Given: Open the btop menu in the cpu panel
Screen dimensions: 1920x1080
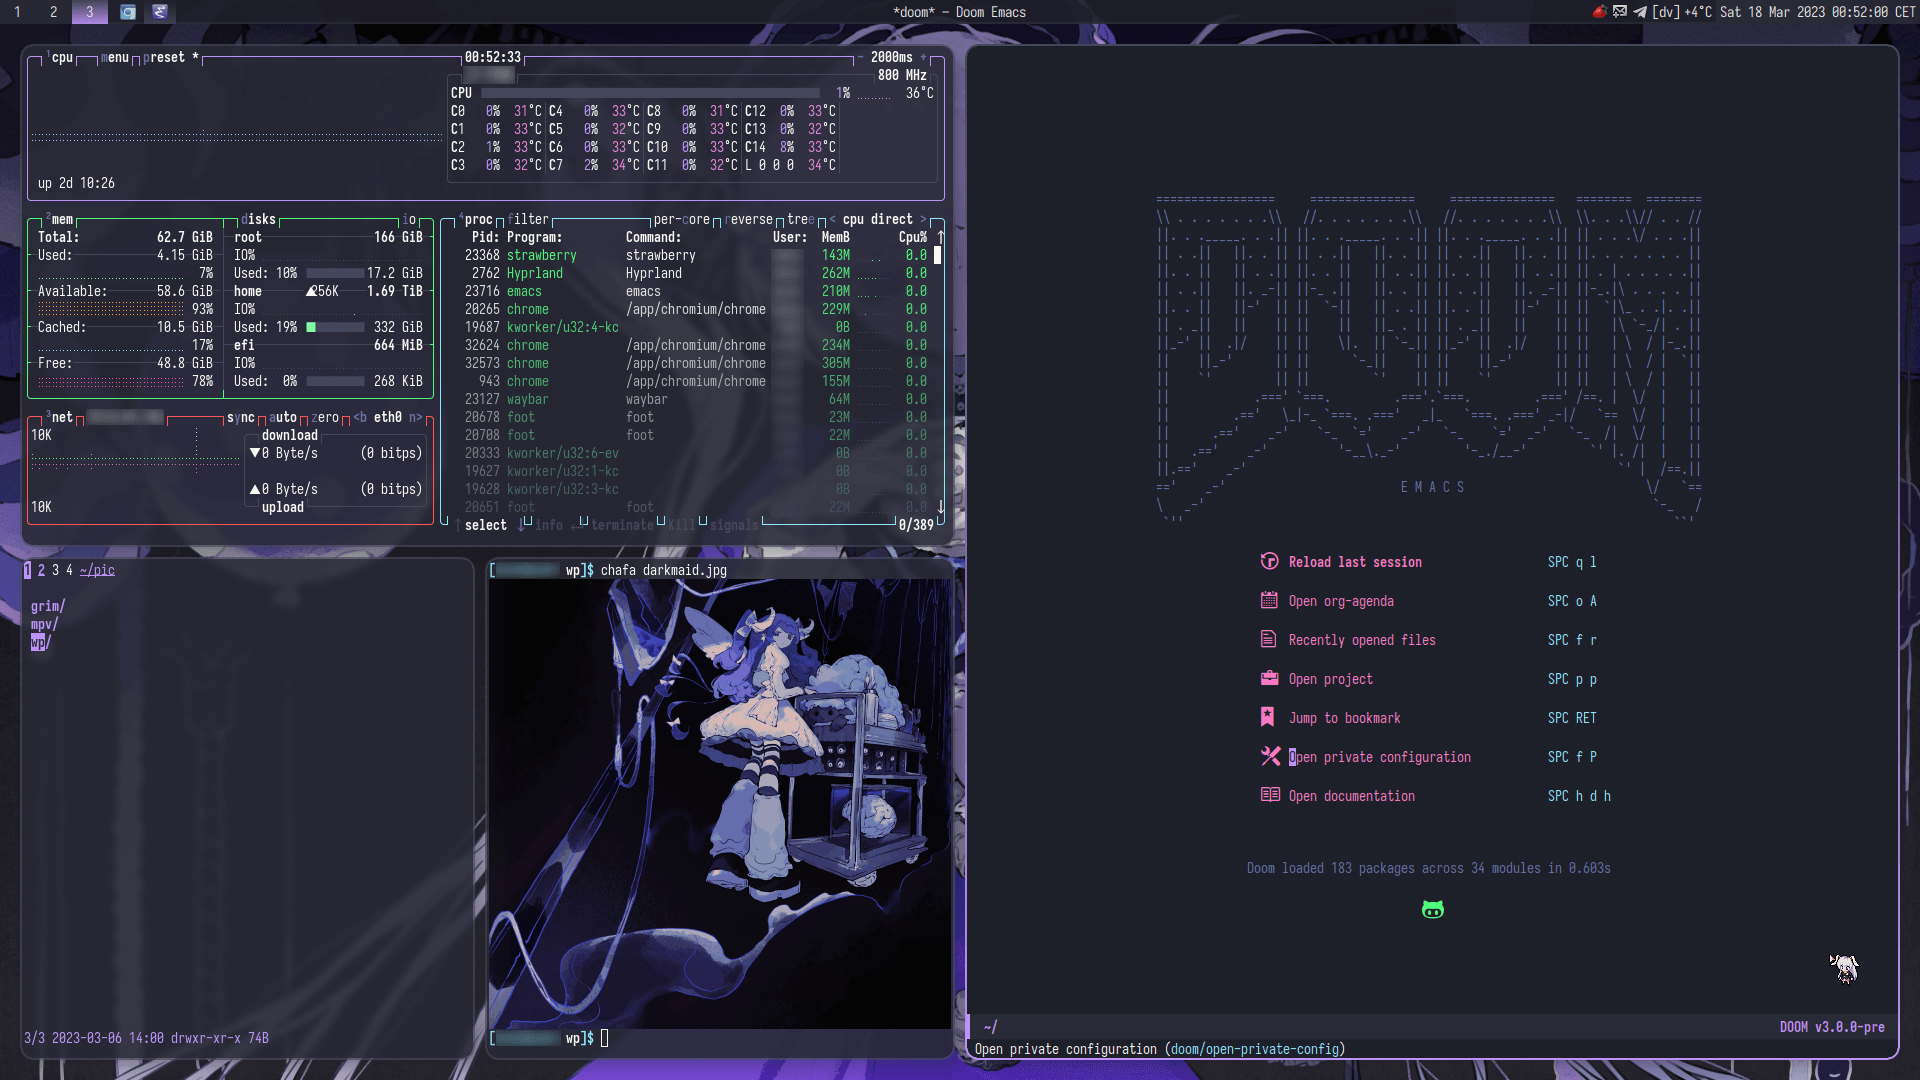Looking at the screenshot, I should 114,57.
